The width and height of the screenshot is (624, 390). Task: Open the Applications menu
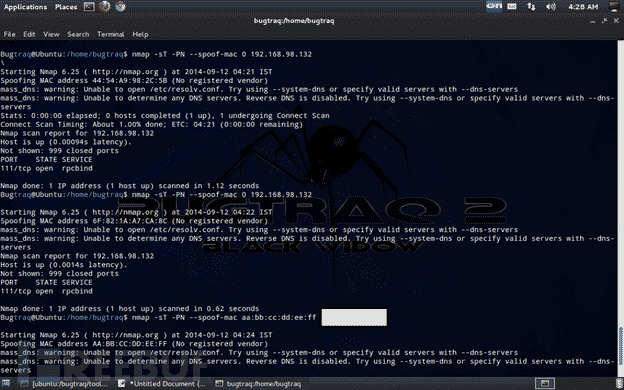25,7
